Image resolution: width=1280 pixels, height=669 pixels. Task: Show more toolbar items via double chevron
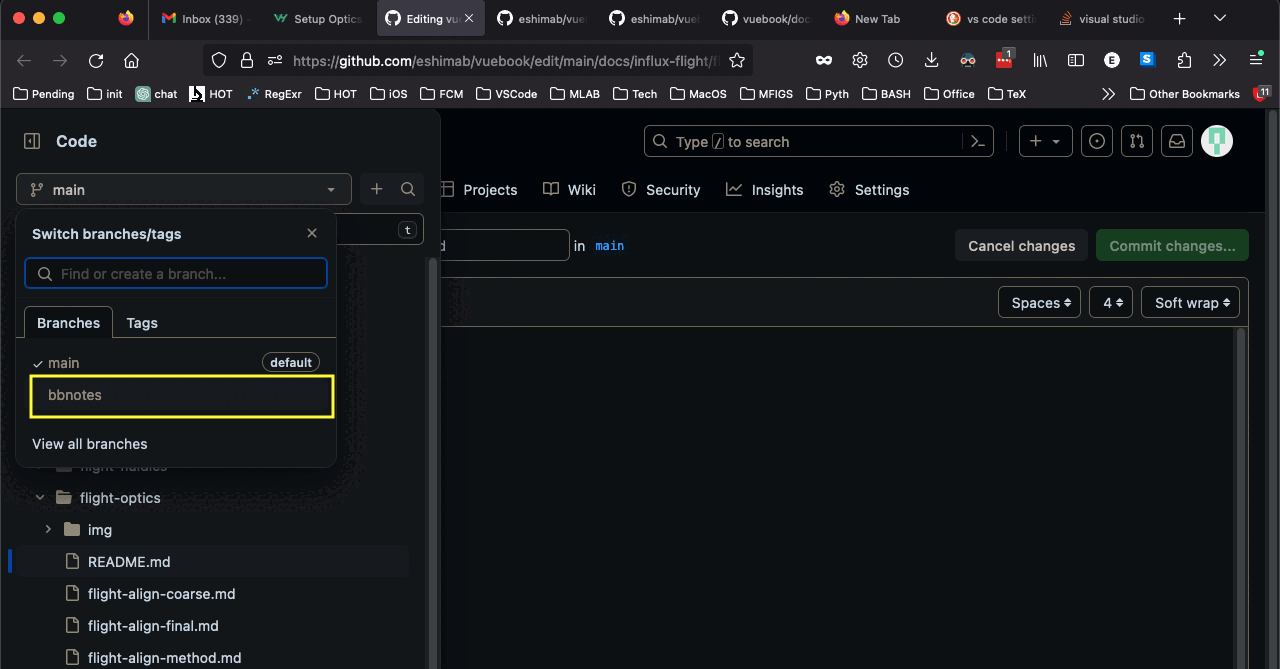(x=1219, y=60)
